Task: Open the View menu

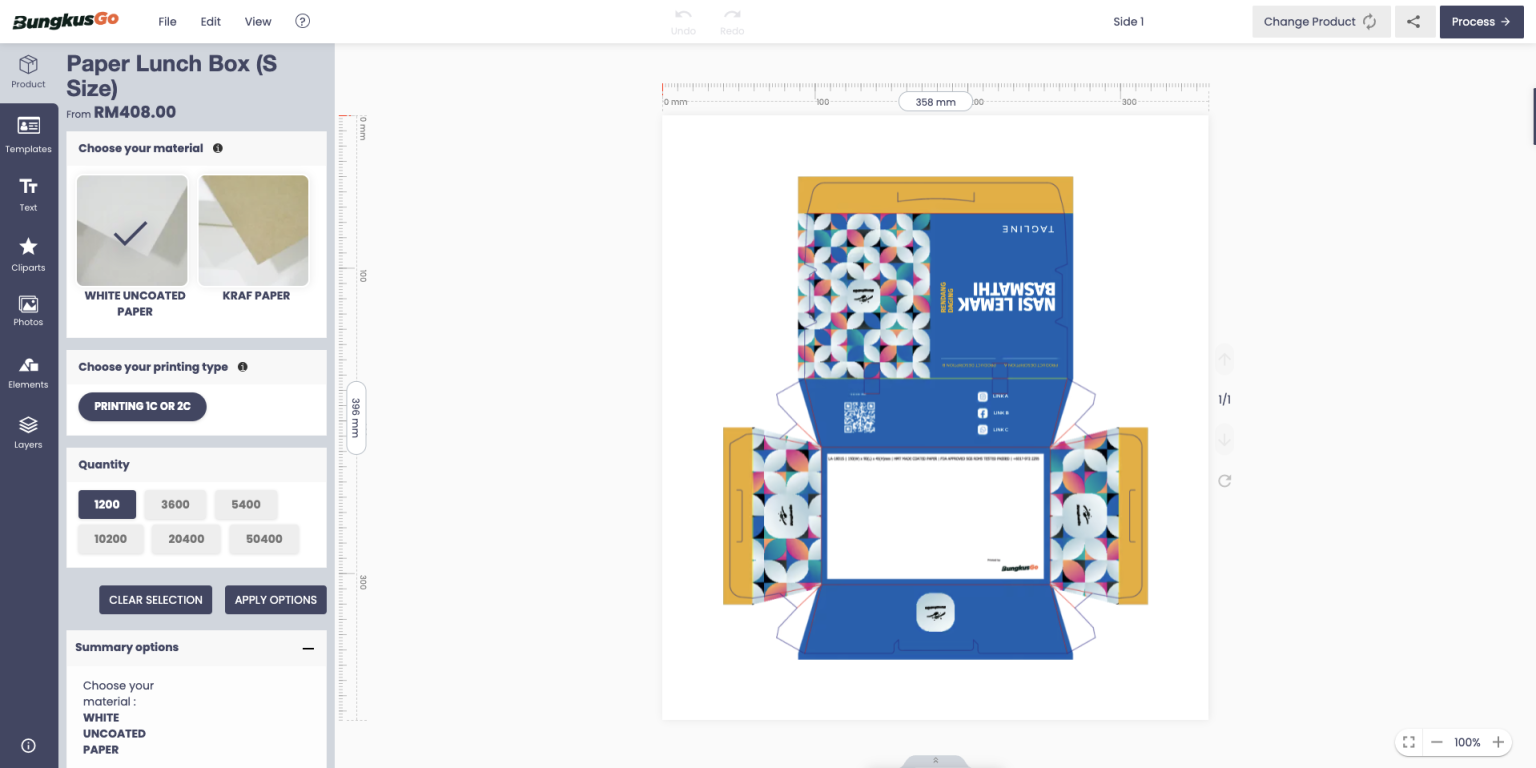Action: click(x=258, y=22)
